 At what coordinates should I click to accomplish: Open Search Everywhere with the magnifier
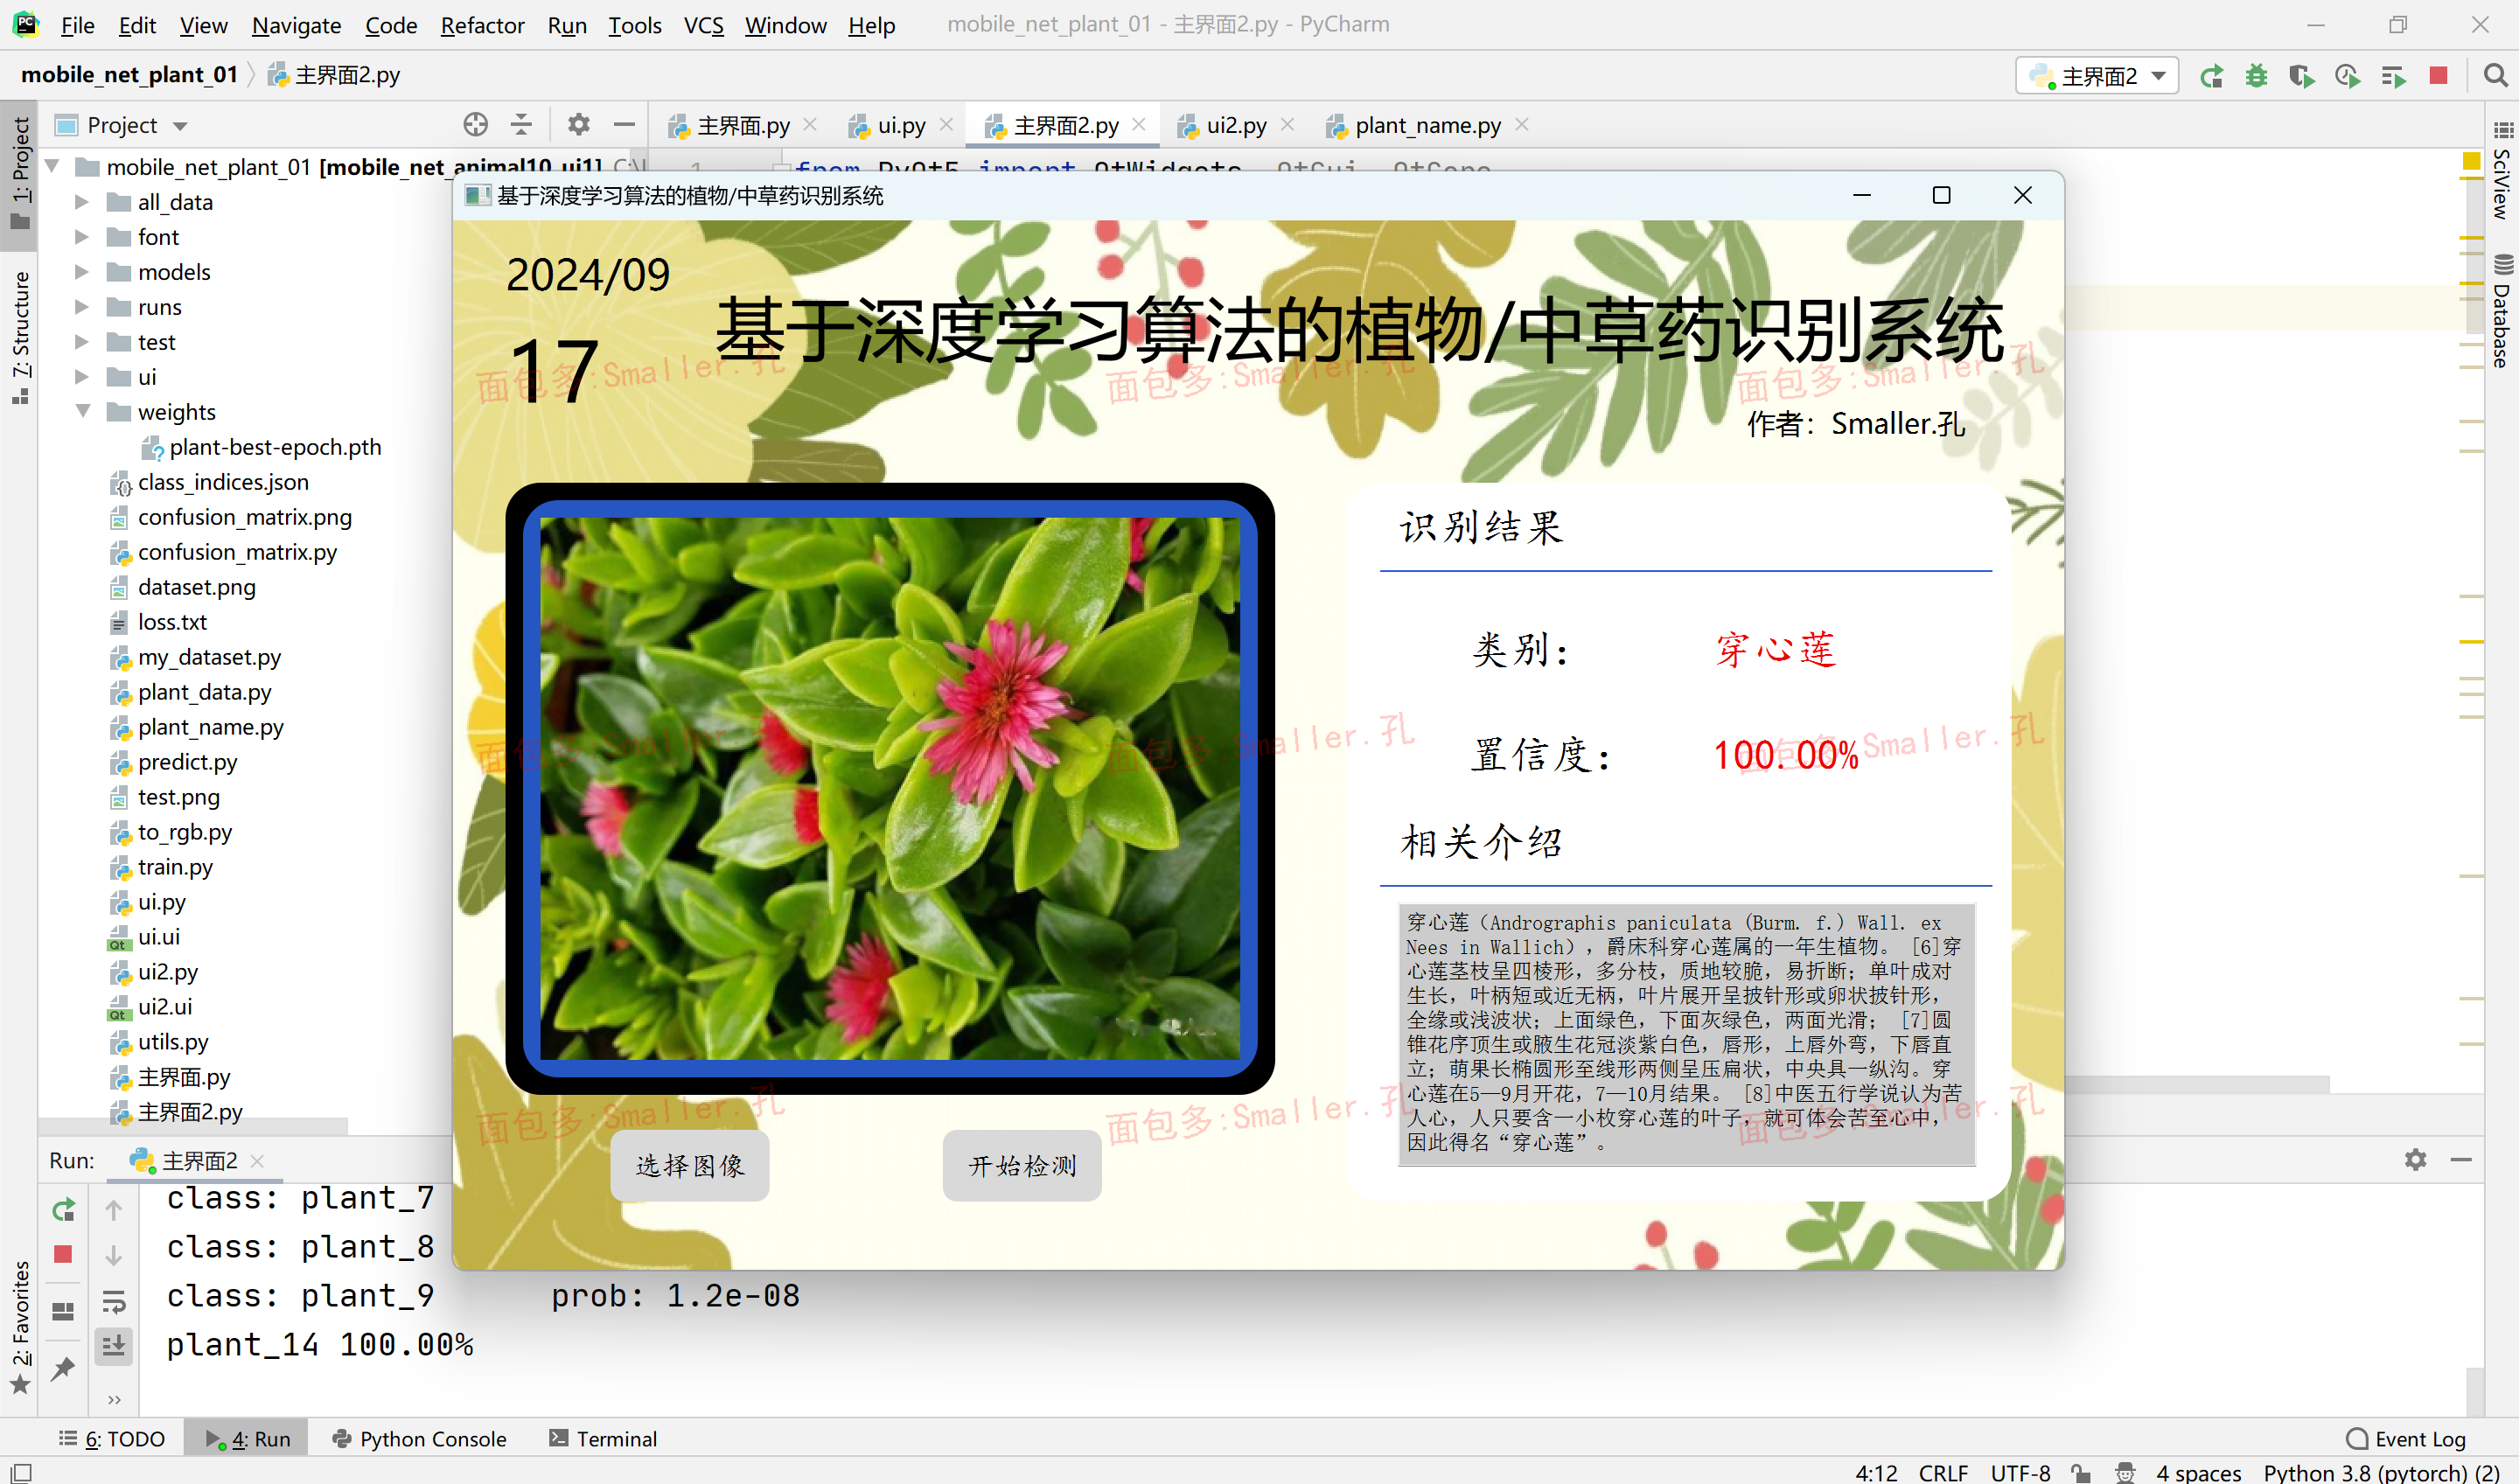coord(2495,76)
